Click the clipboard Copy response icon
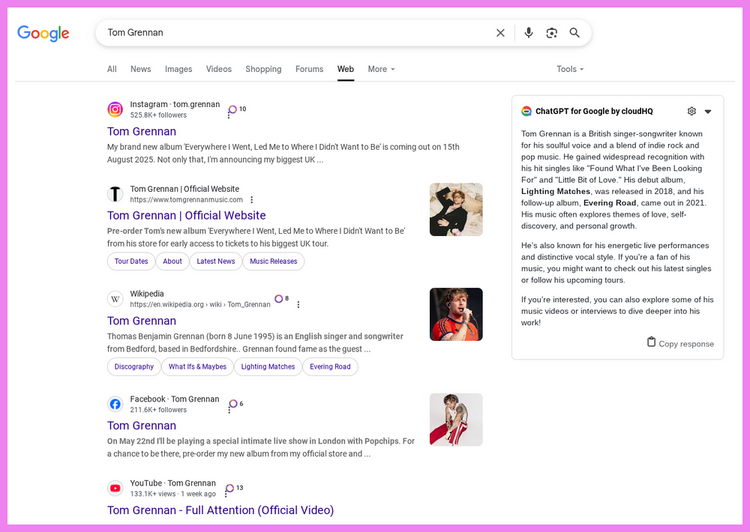 pyautogui.click(x=651, y=342)
